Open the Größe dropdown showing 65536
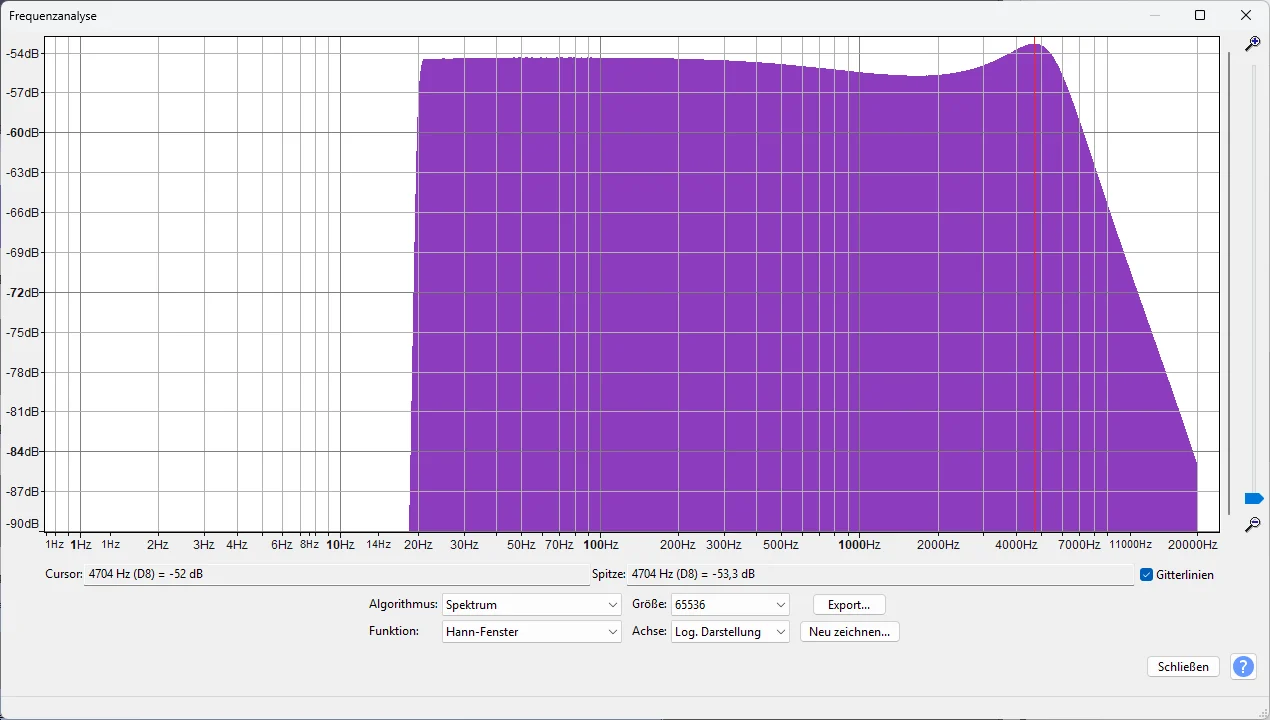This screenshot has width=1270, height=720. [731, 605]
